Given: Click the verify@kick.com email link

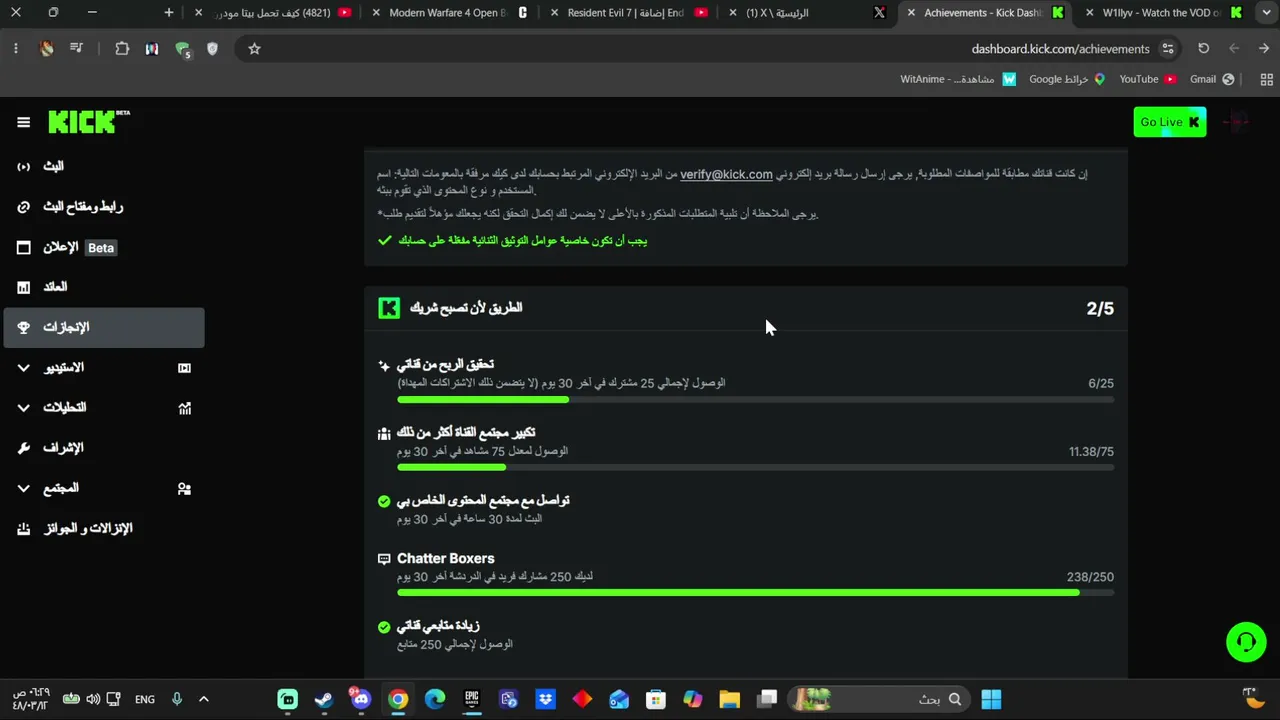Looking at the screenshot, I should pyautogui.click(x=727, y=174).
